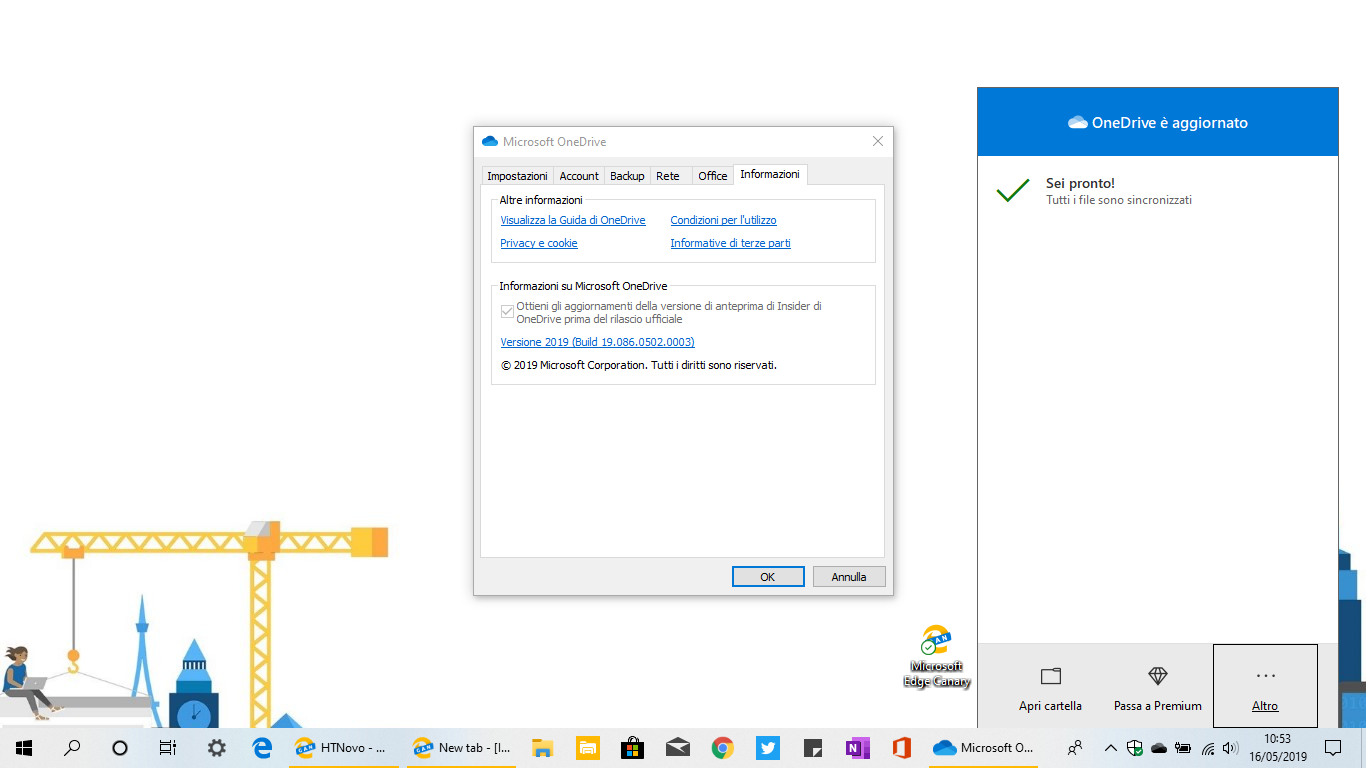
Task: Open the Action Center notifications icon
Action: click(x=1332, y=747)
